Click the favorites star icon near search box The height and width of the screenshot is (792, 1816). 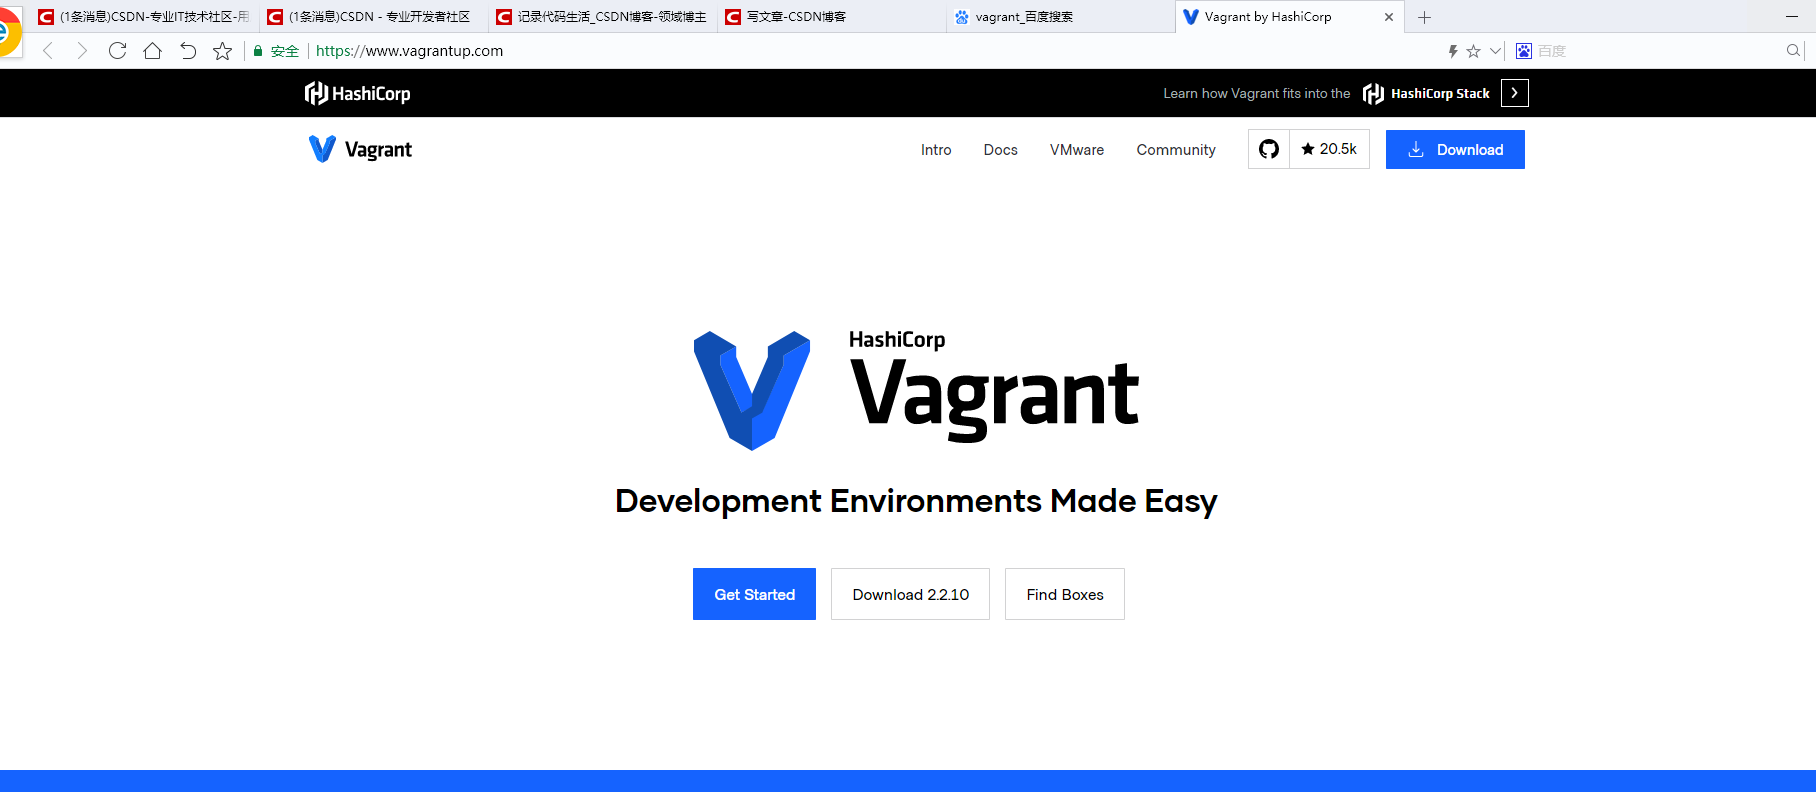1473,51
